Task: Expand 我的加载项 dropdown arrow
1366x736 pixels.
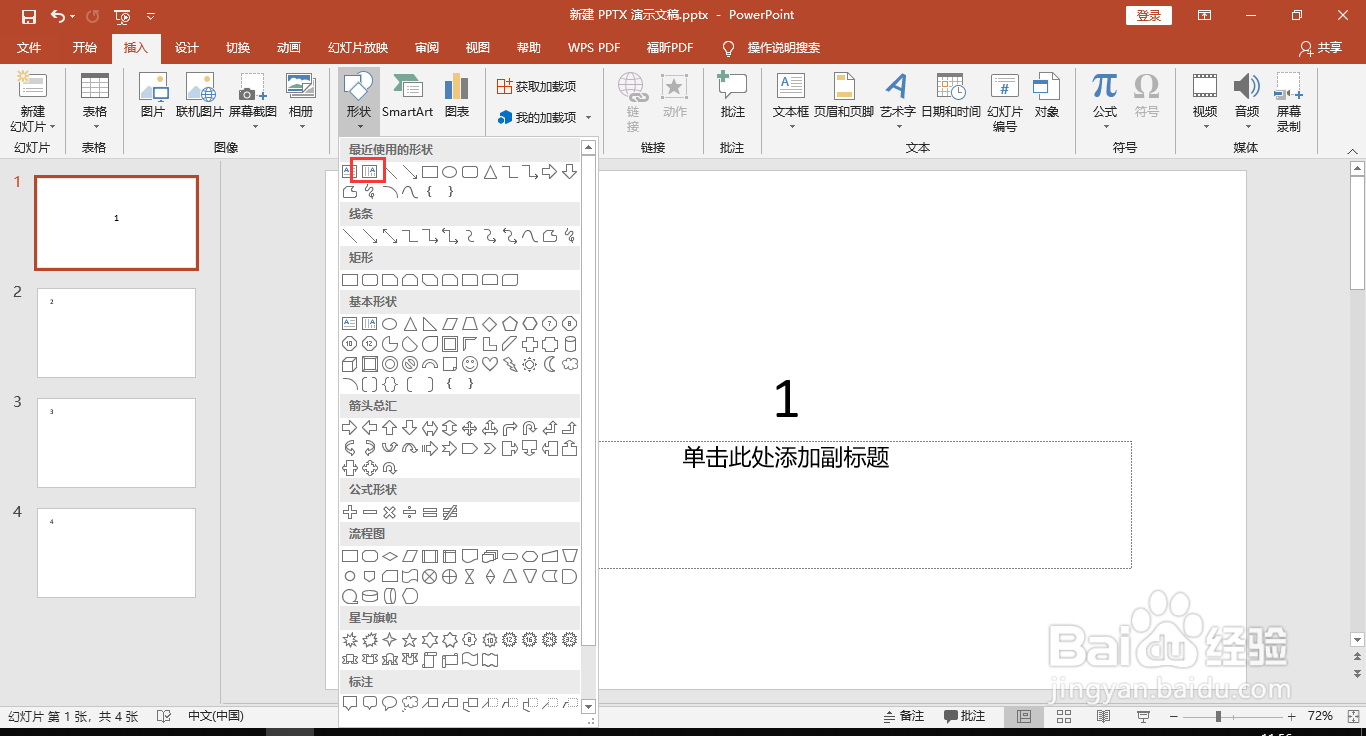Action: (588, 118)
